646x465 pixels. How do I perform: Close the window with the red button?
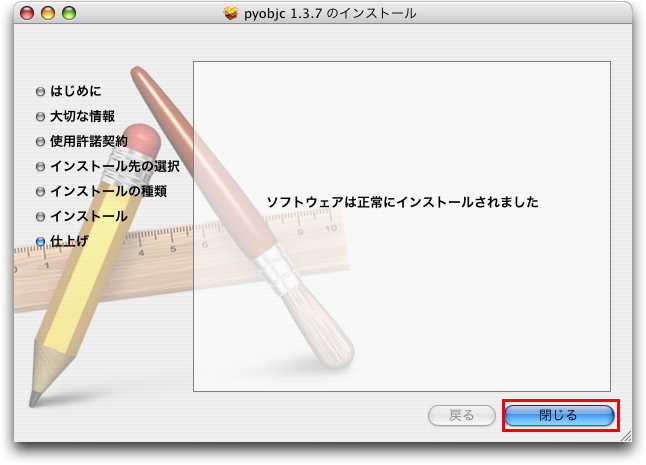tap(27, 13)
